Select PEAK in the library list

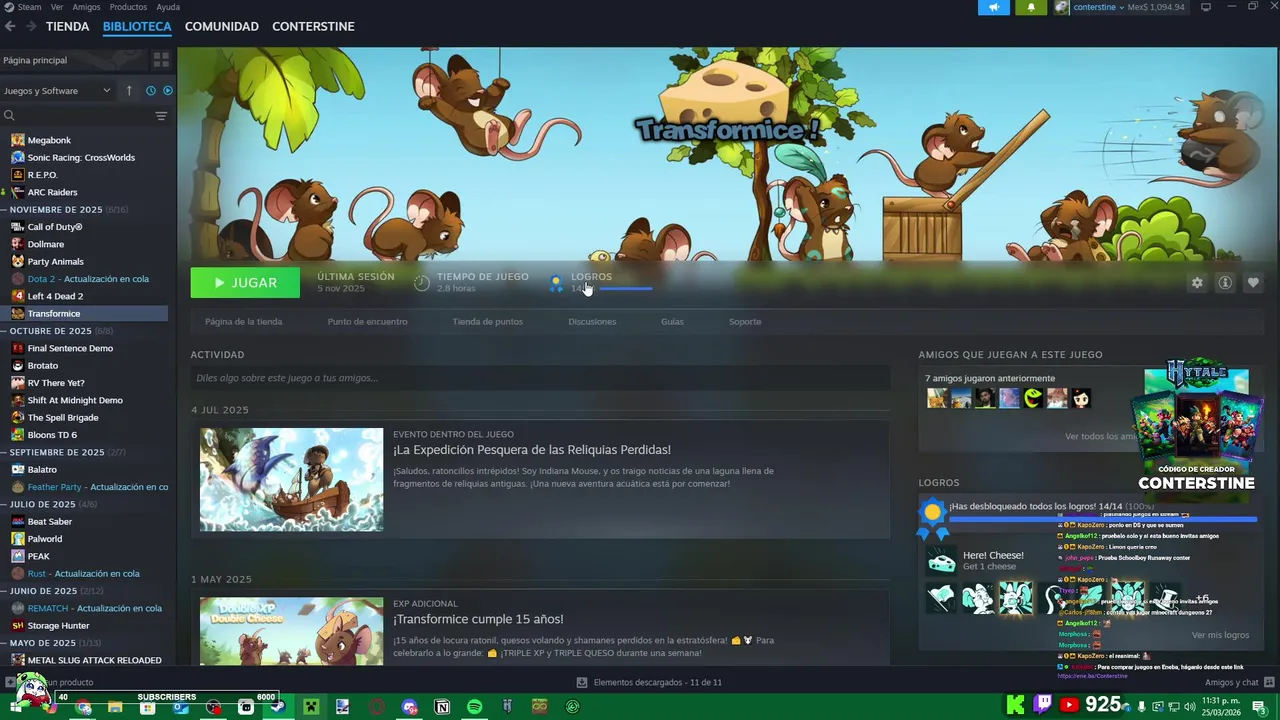point(38,556)
